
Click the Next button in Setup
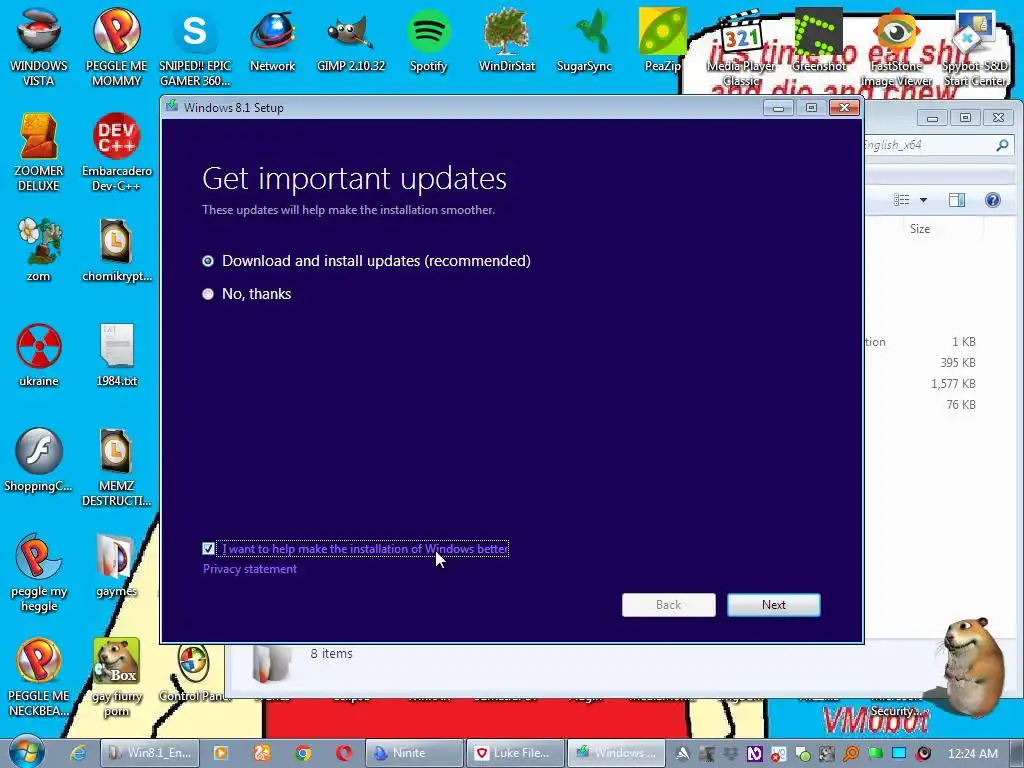tap(774, 605)
